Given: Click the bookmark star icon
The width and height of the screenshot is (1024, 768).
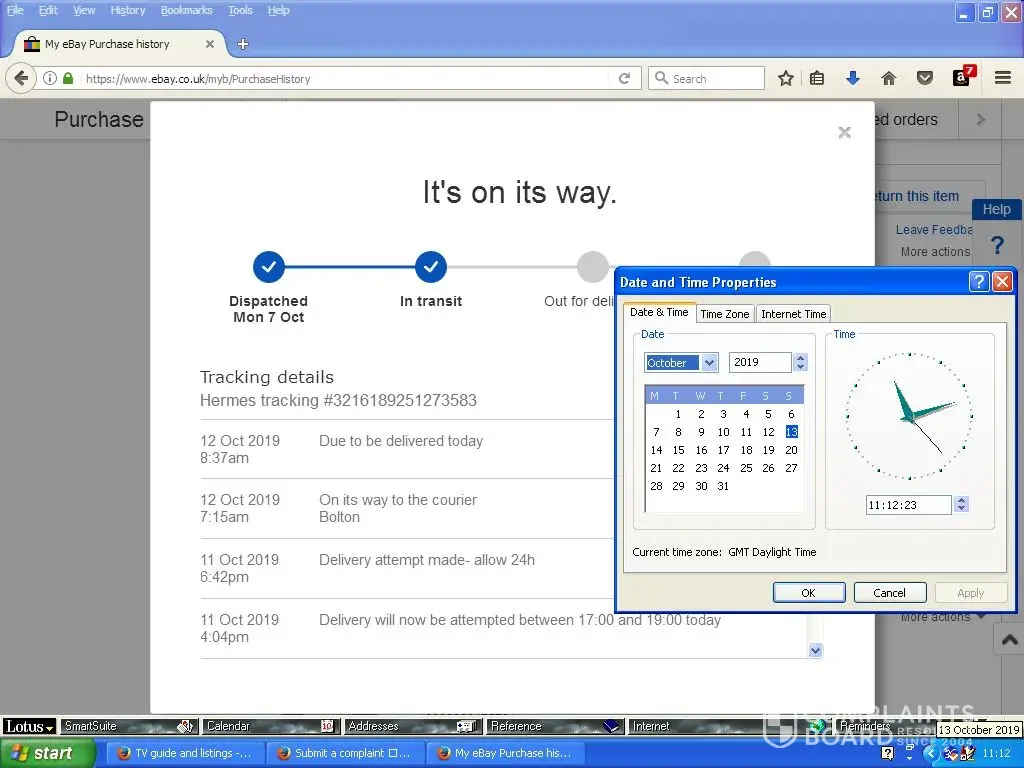Looking at the screenshot, I should click(786, 78).
